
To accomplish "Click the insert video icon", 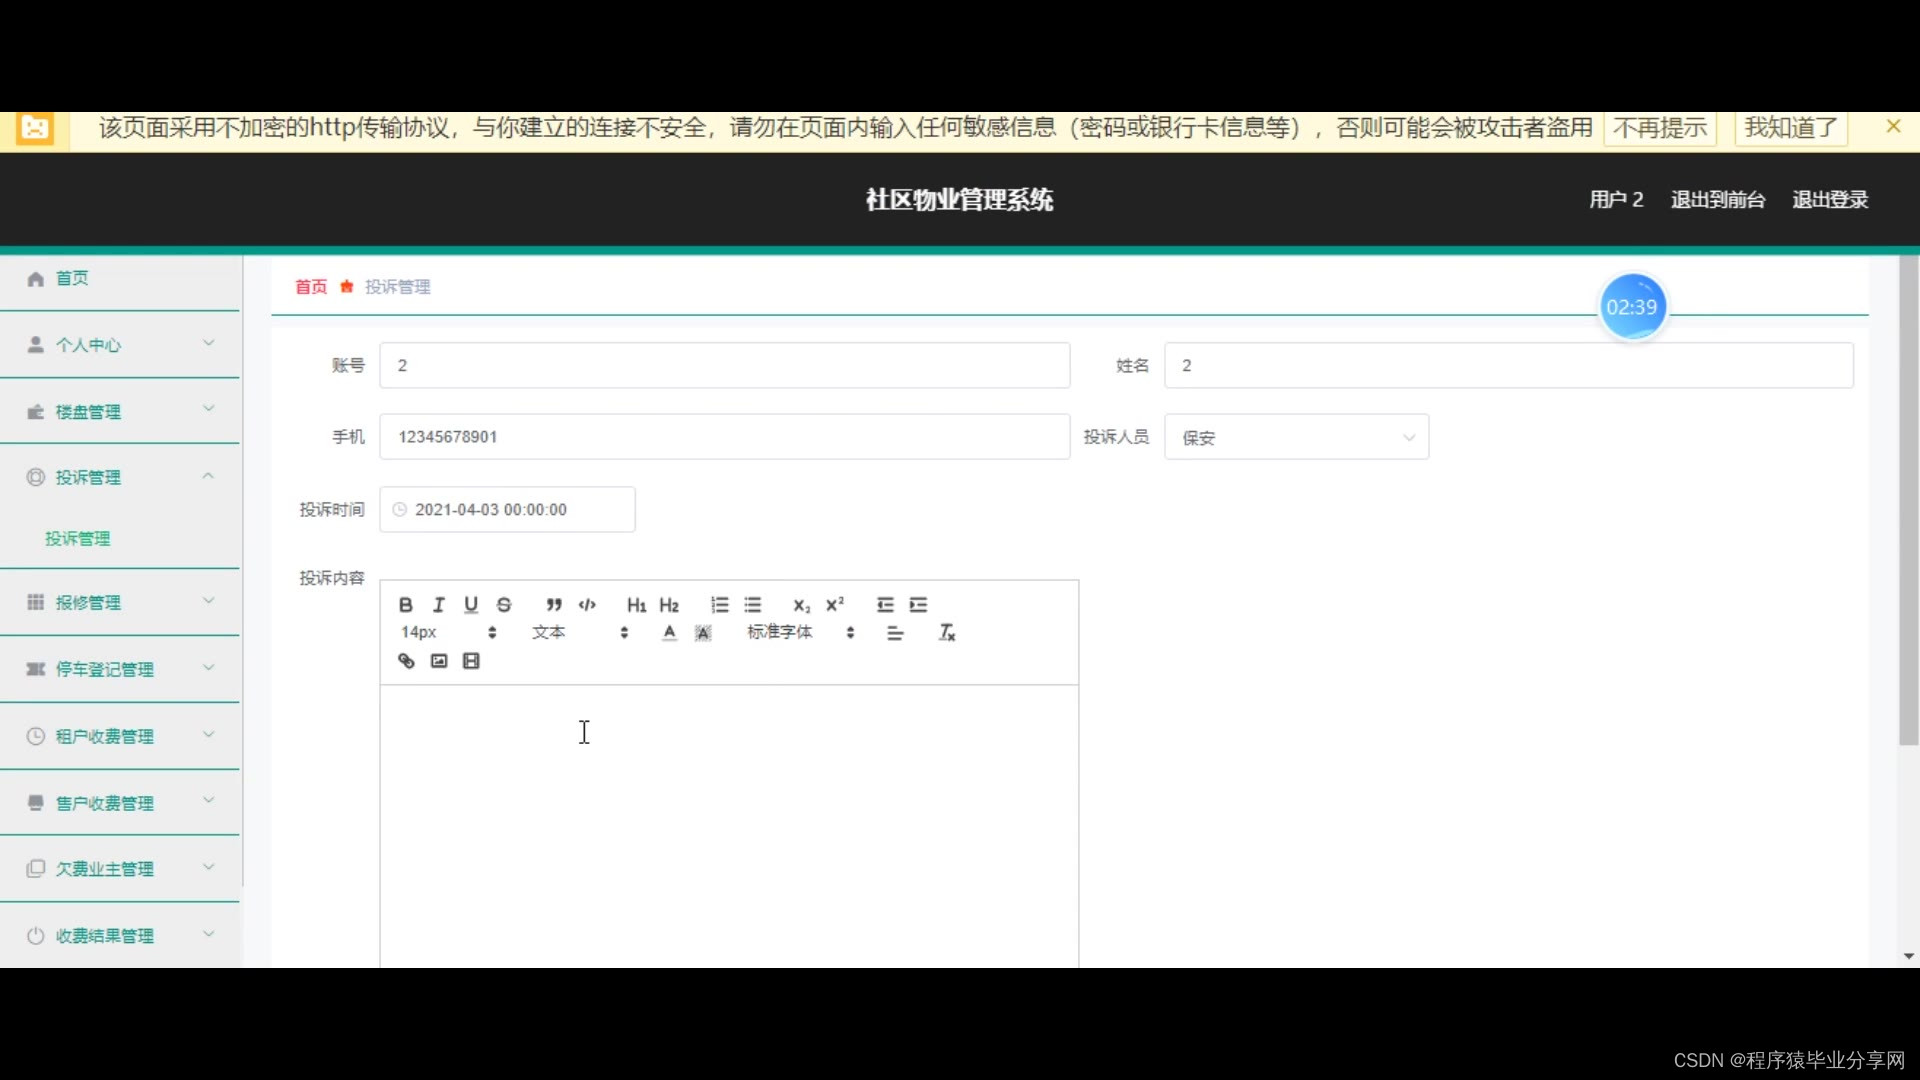I will [x=471, y=661].
